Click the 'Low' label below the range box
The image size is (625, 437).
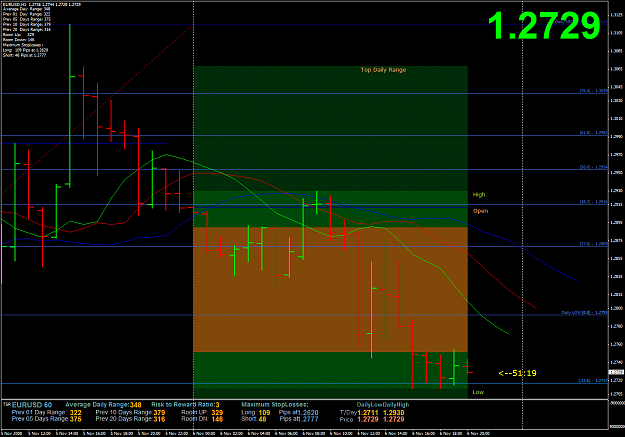coord(478,392)
